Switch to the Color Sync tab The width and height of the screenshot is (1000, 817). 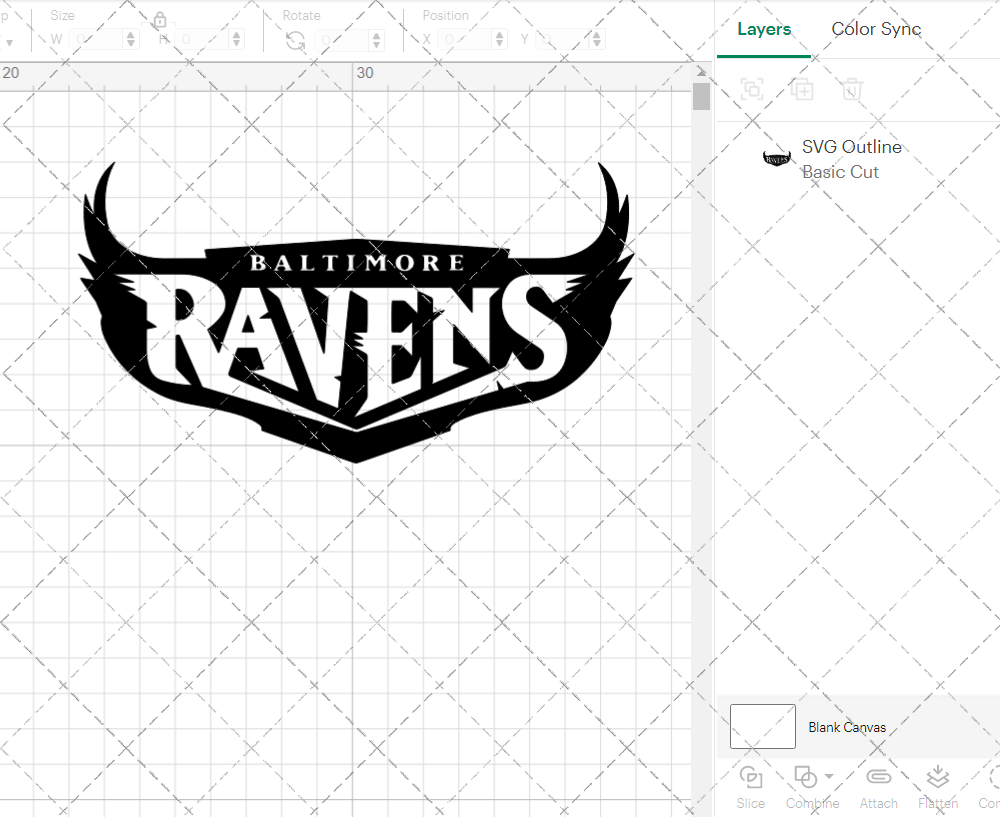click(x=876, y=30)
